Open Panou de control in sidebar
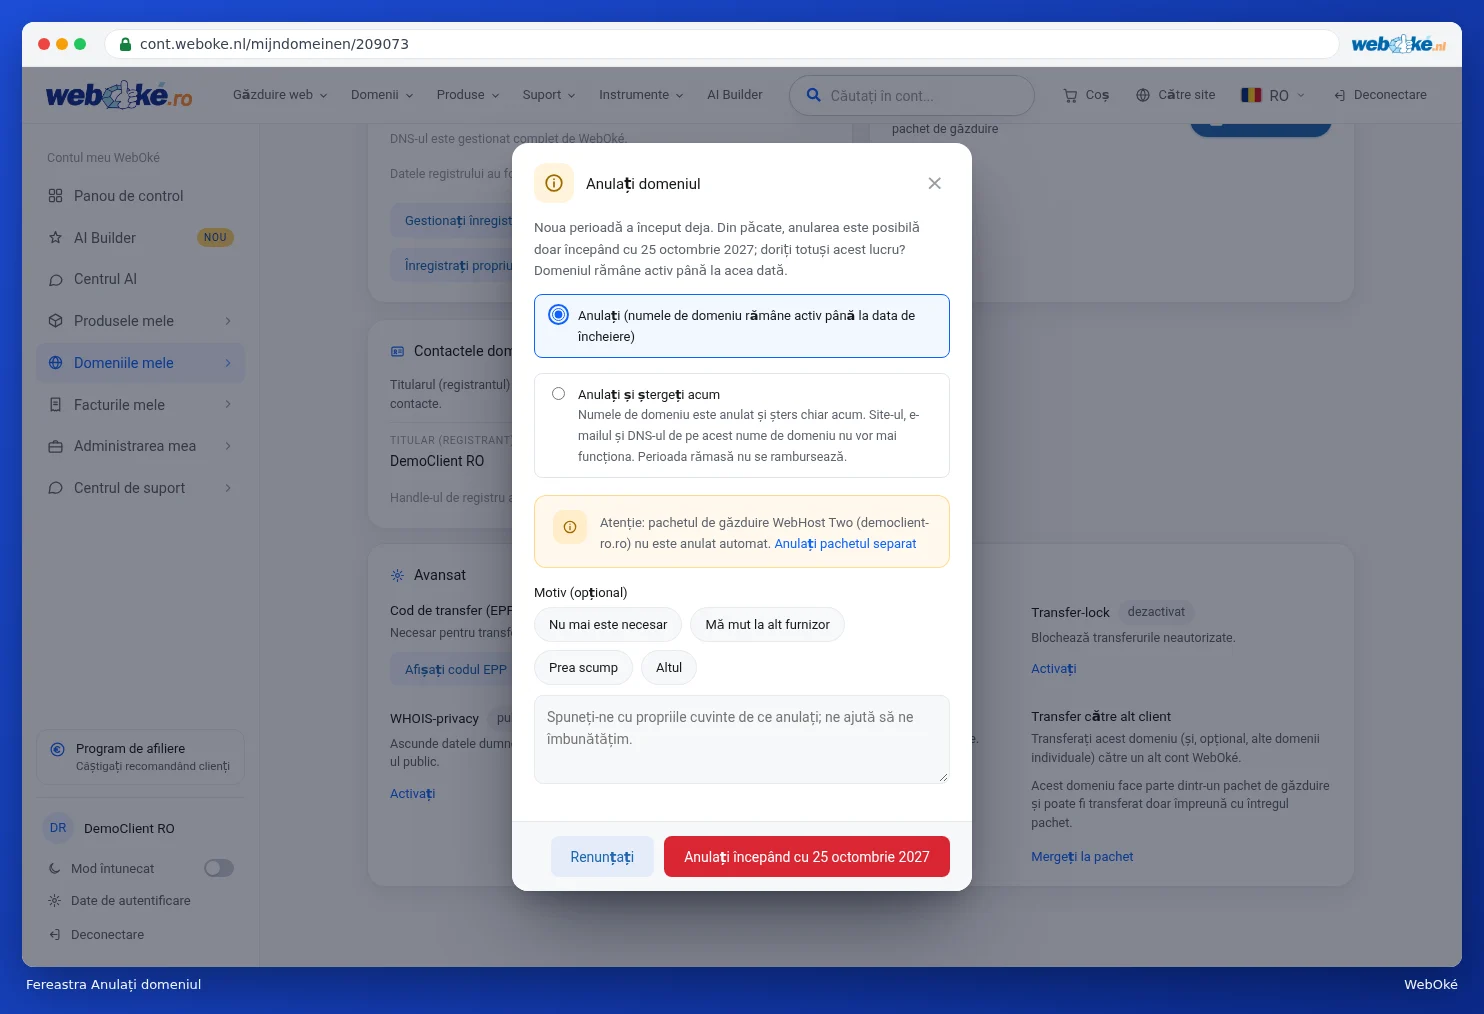Image resolution: width=1484 pixels, height=1014 pixels. pos(140,196)
